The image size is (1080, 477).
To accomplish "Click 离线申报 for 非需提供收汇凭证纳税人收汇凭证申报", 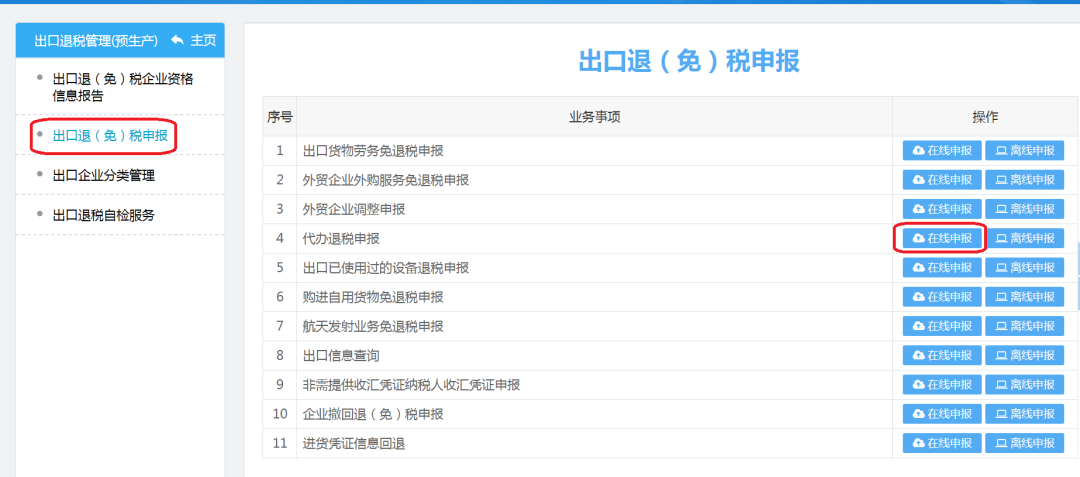I will click(1024, 384).
